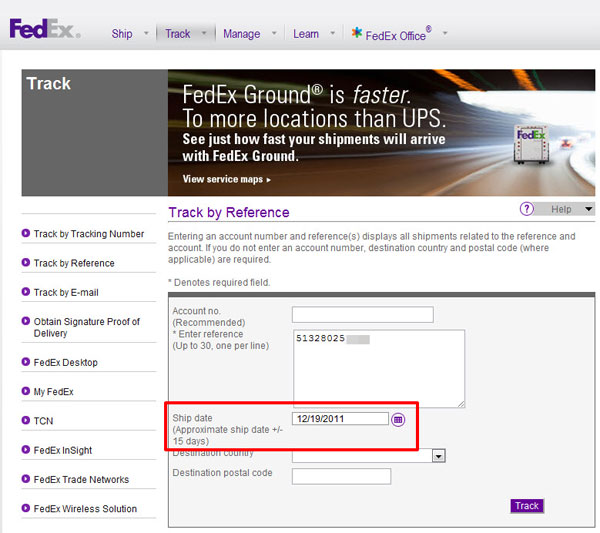Click the question mark help icon
The height and width of the screenshot is (533, 600).
coord(527,209)
